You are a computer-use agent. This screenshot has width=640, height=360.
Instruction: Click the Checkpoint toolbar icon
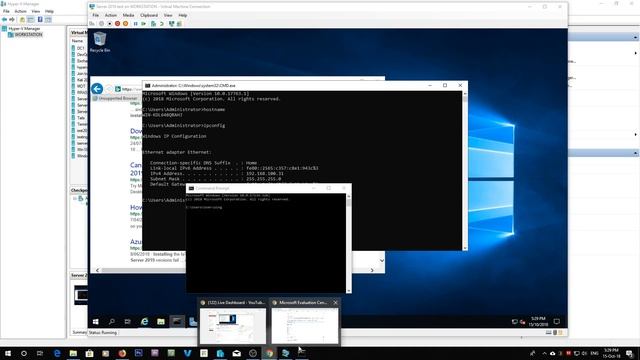[153, 24]
